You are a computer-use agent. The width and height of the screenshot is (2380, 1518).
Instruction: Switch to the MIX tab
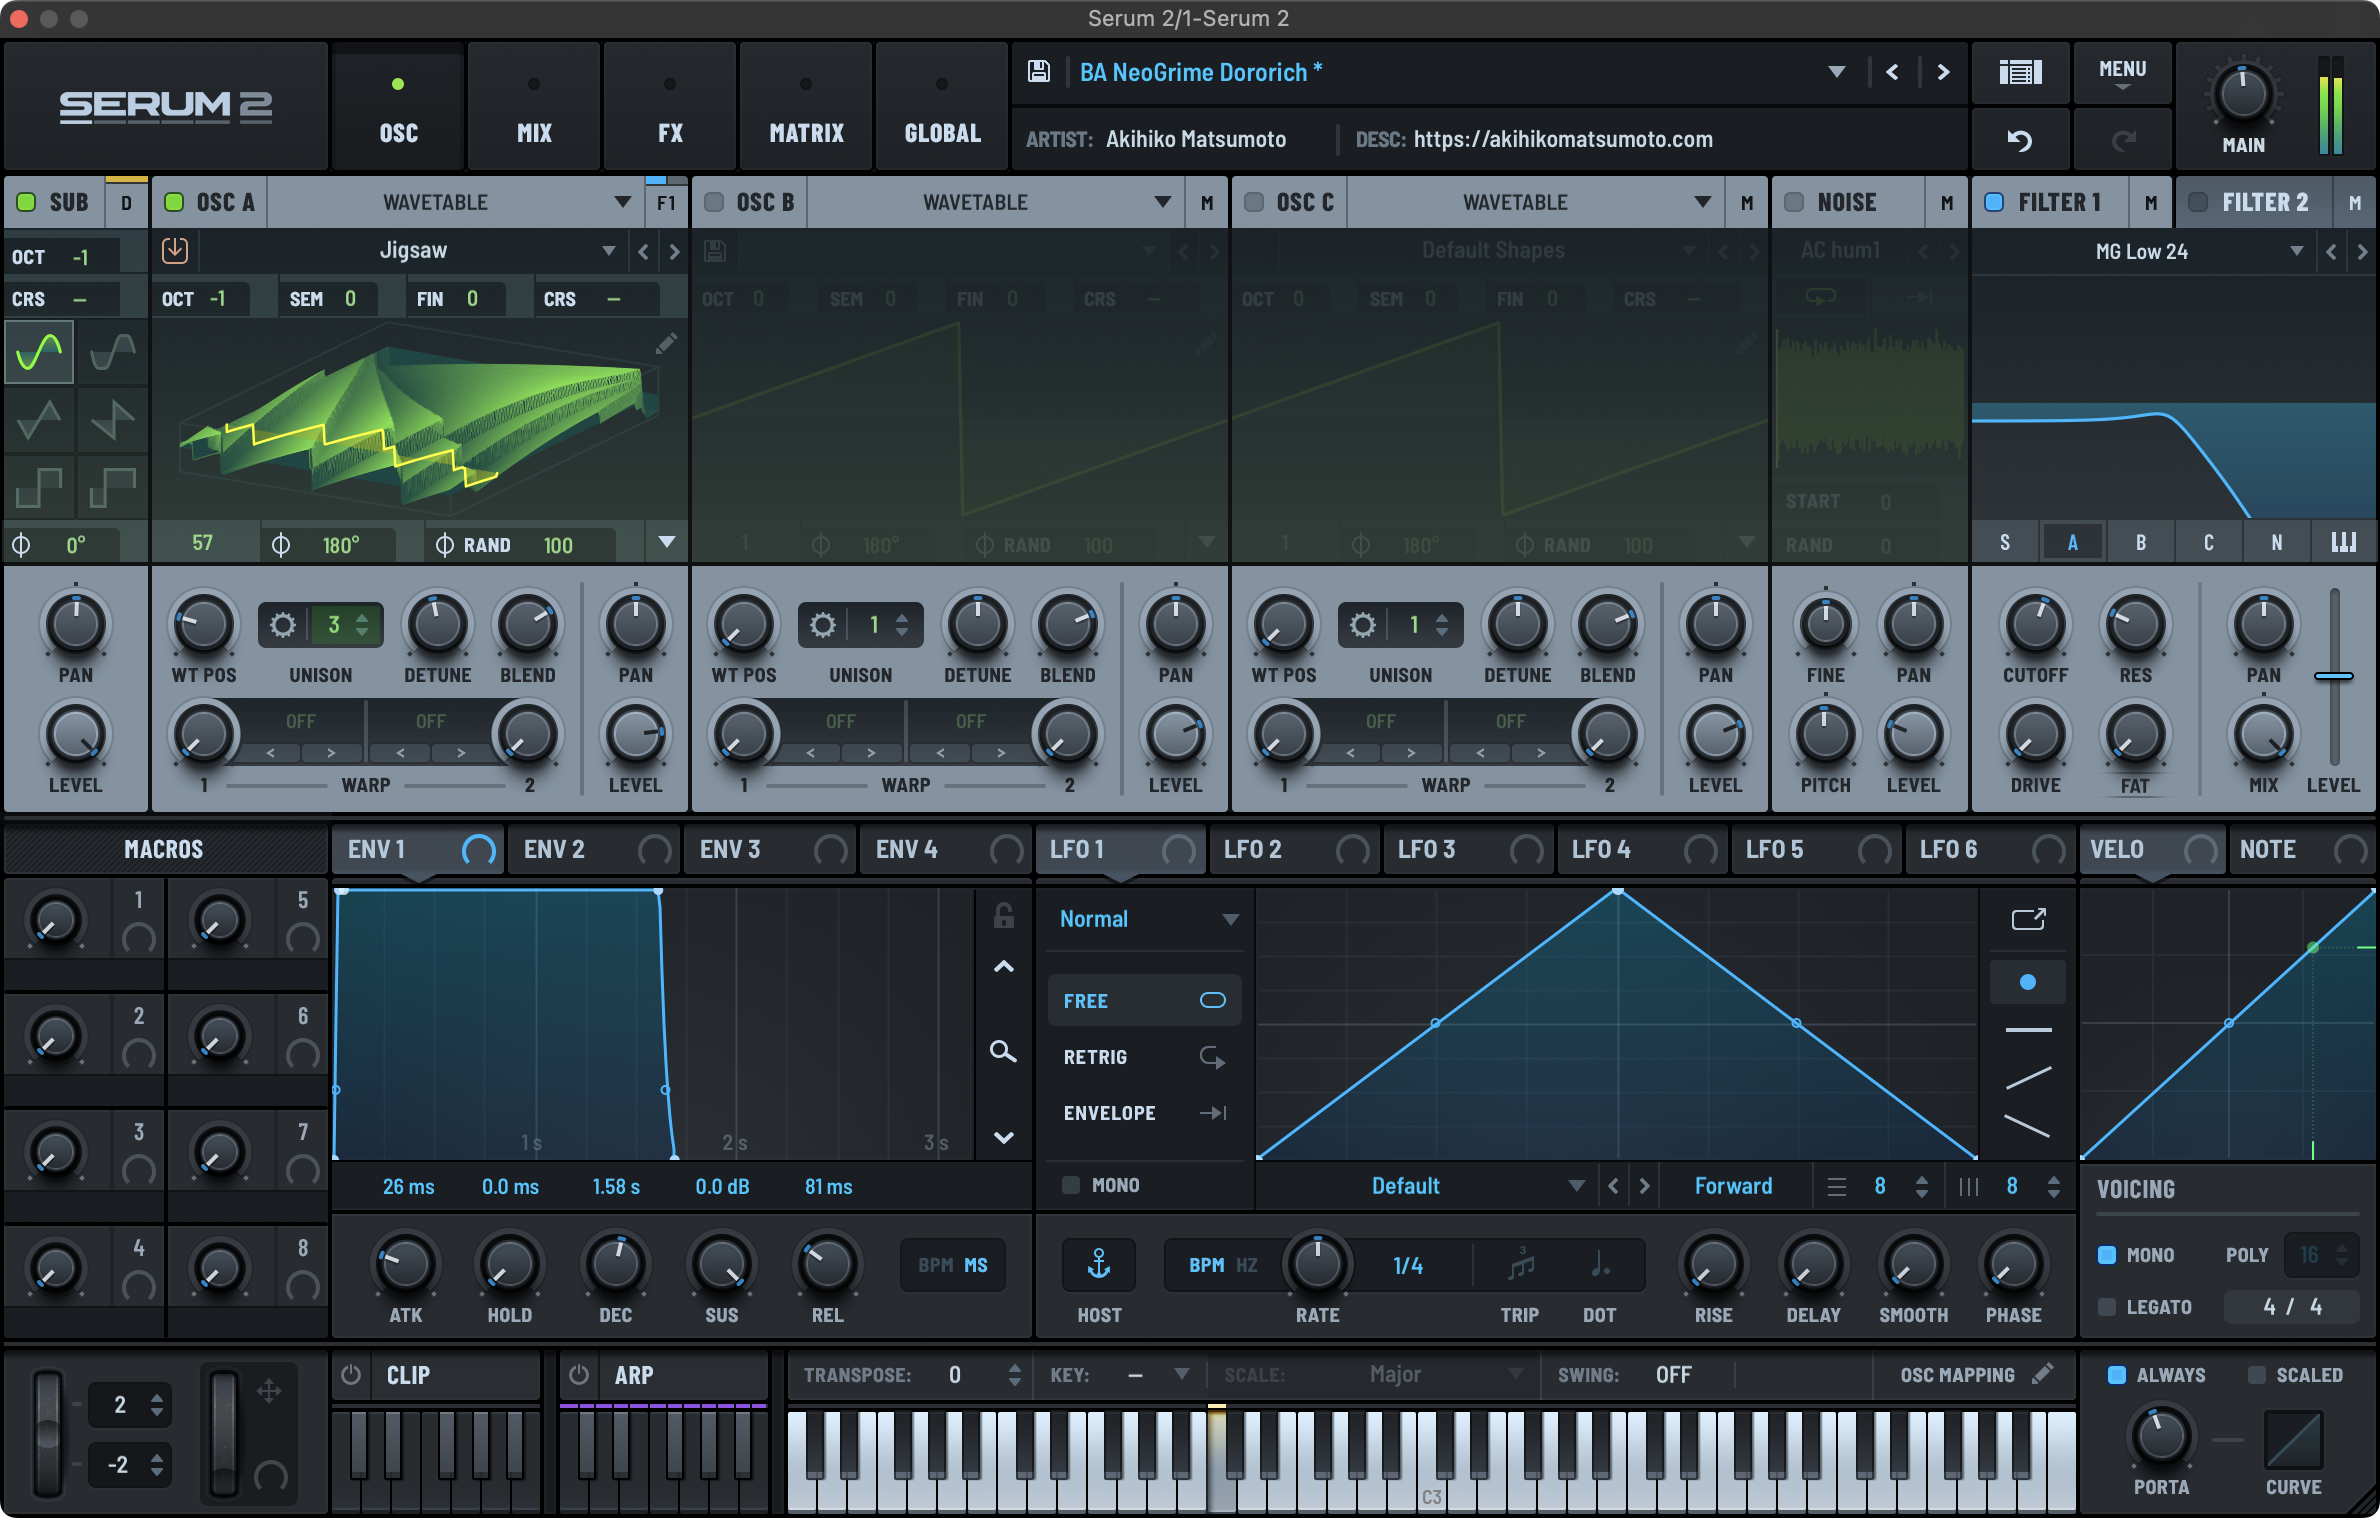(x=534, y=107)
